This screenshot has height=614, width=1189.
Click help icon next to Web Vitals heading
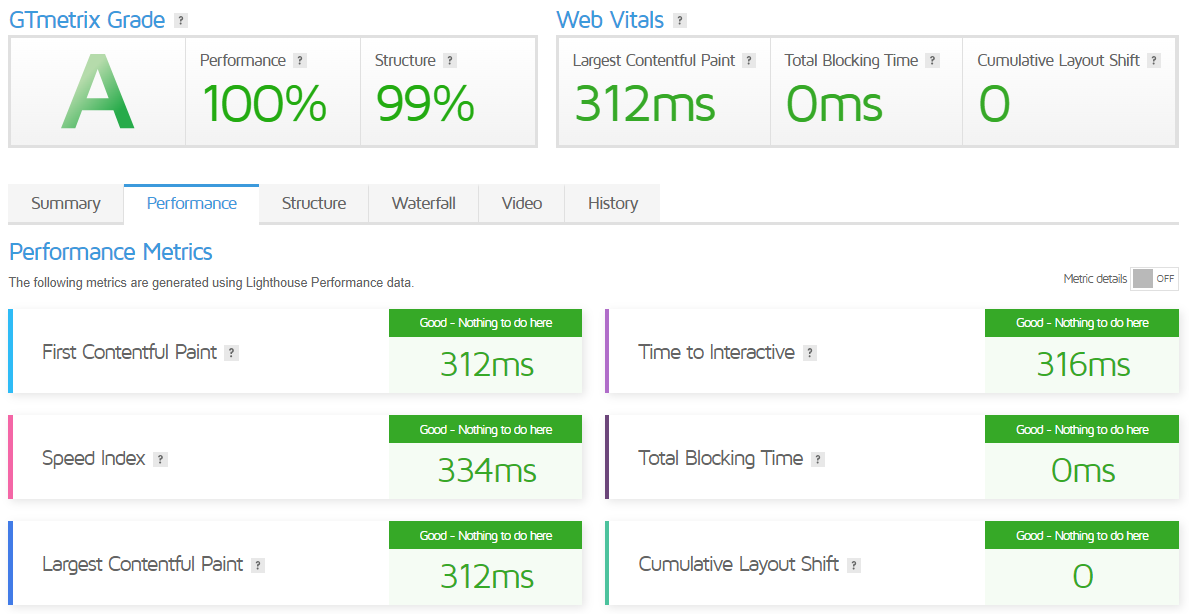[x=679, y=20]
